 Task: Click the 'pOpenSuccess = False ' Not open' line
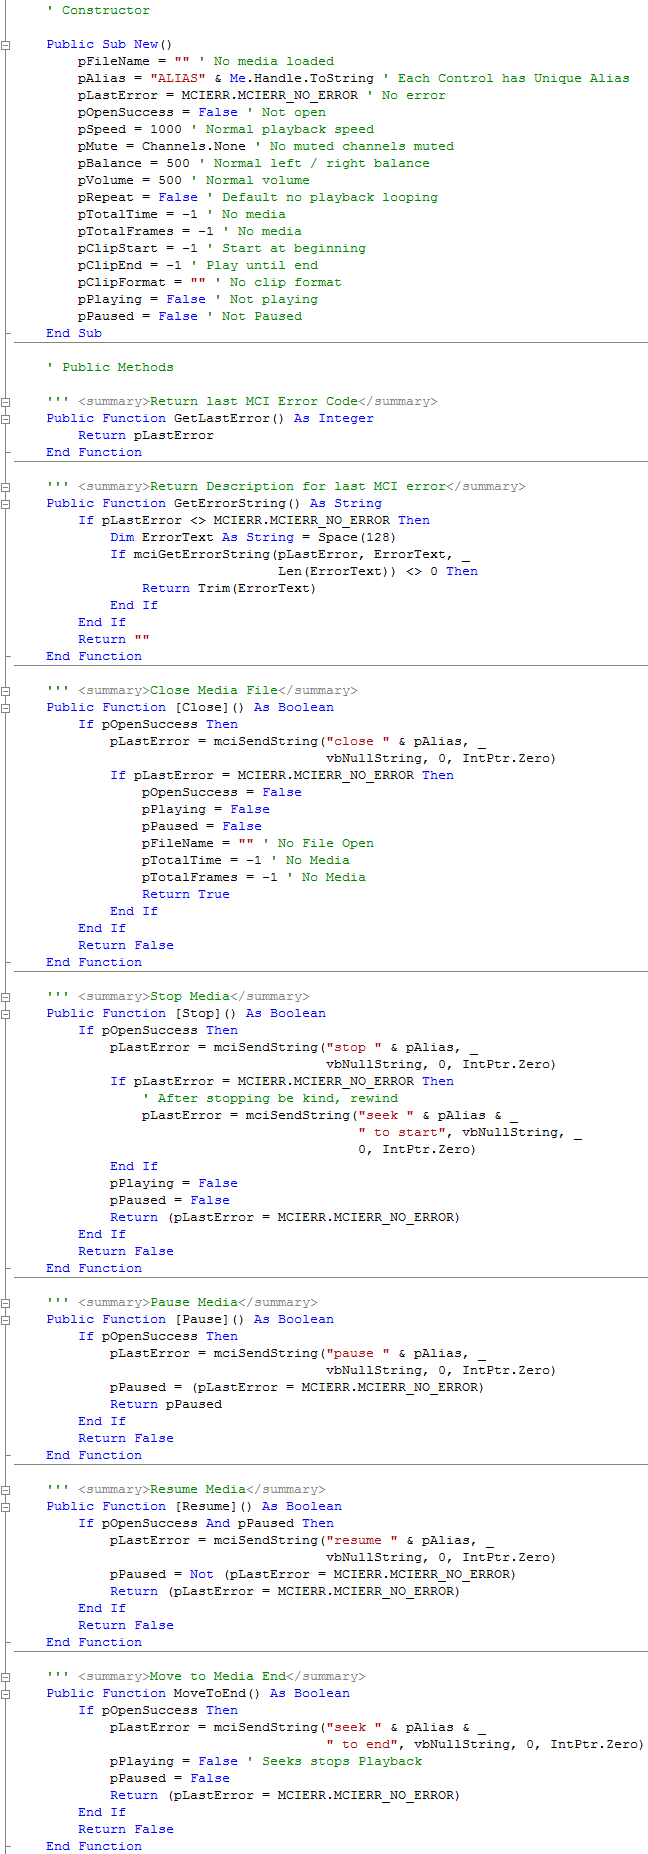[x=202, y=112]
